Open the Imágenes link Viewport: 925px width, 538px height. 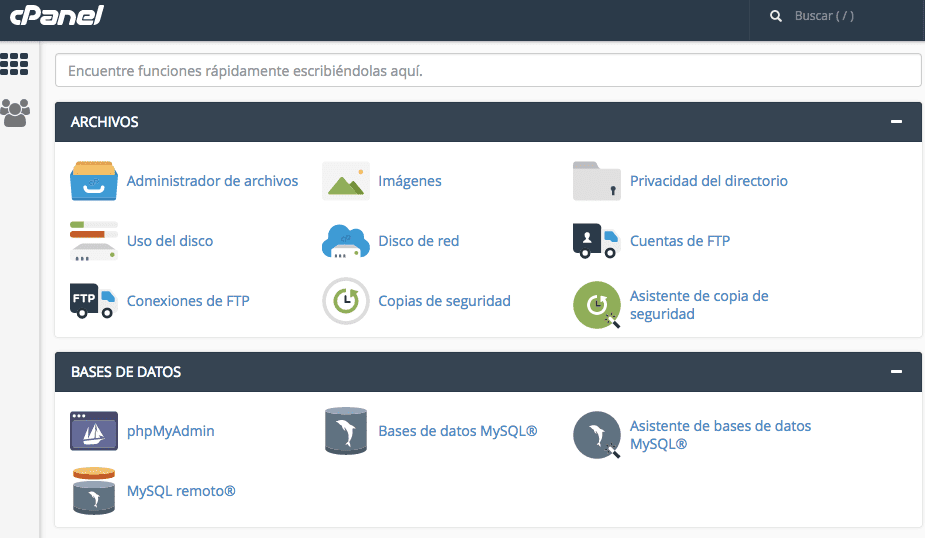(410, 181)
